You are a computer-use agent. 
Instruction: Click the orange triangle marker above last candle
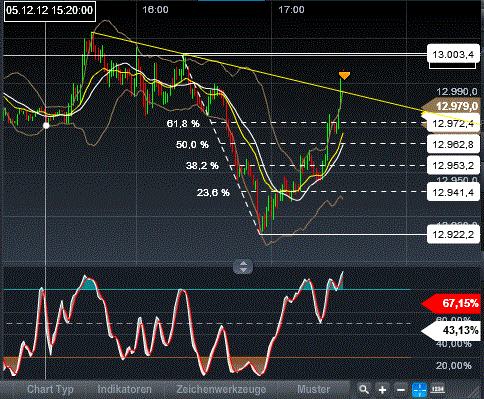tap(344, 75)
